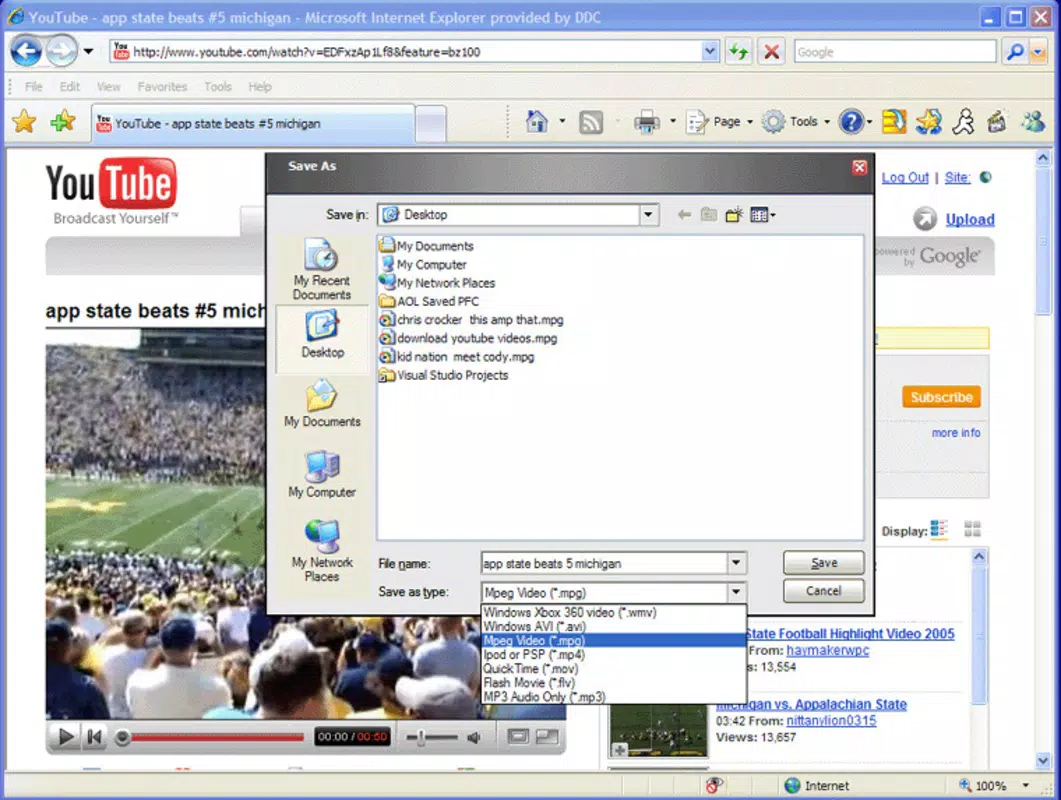Select My Computer in the places bar
The height and width of the screenshot is (800, 1061).
(322, 474)
